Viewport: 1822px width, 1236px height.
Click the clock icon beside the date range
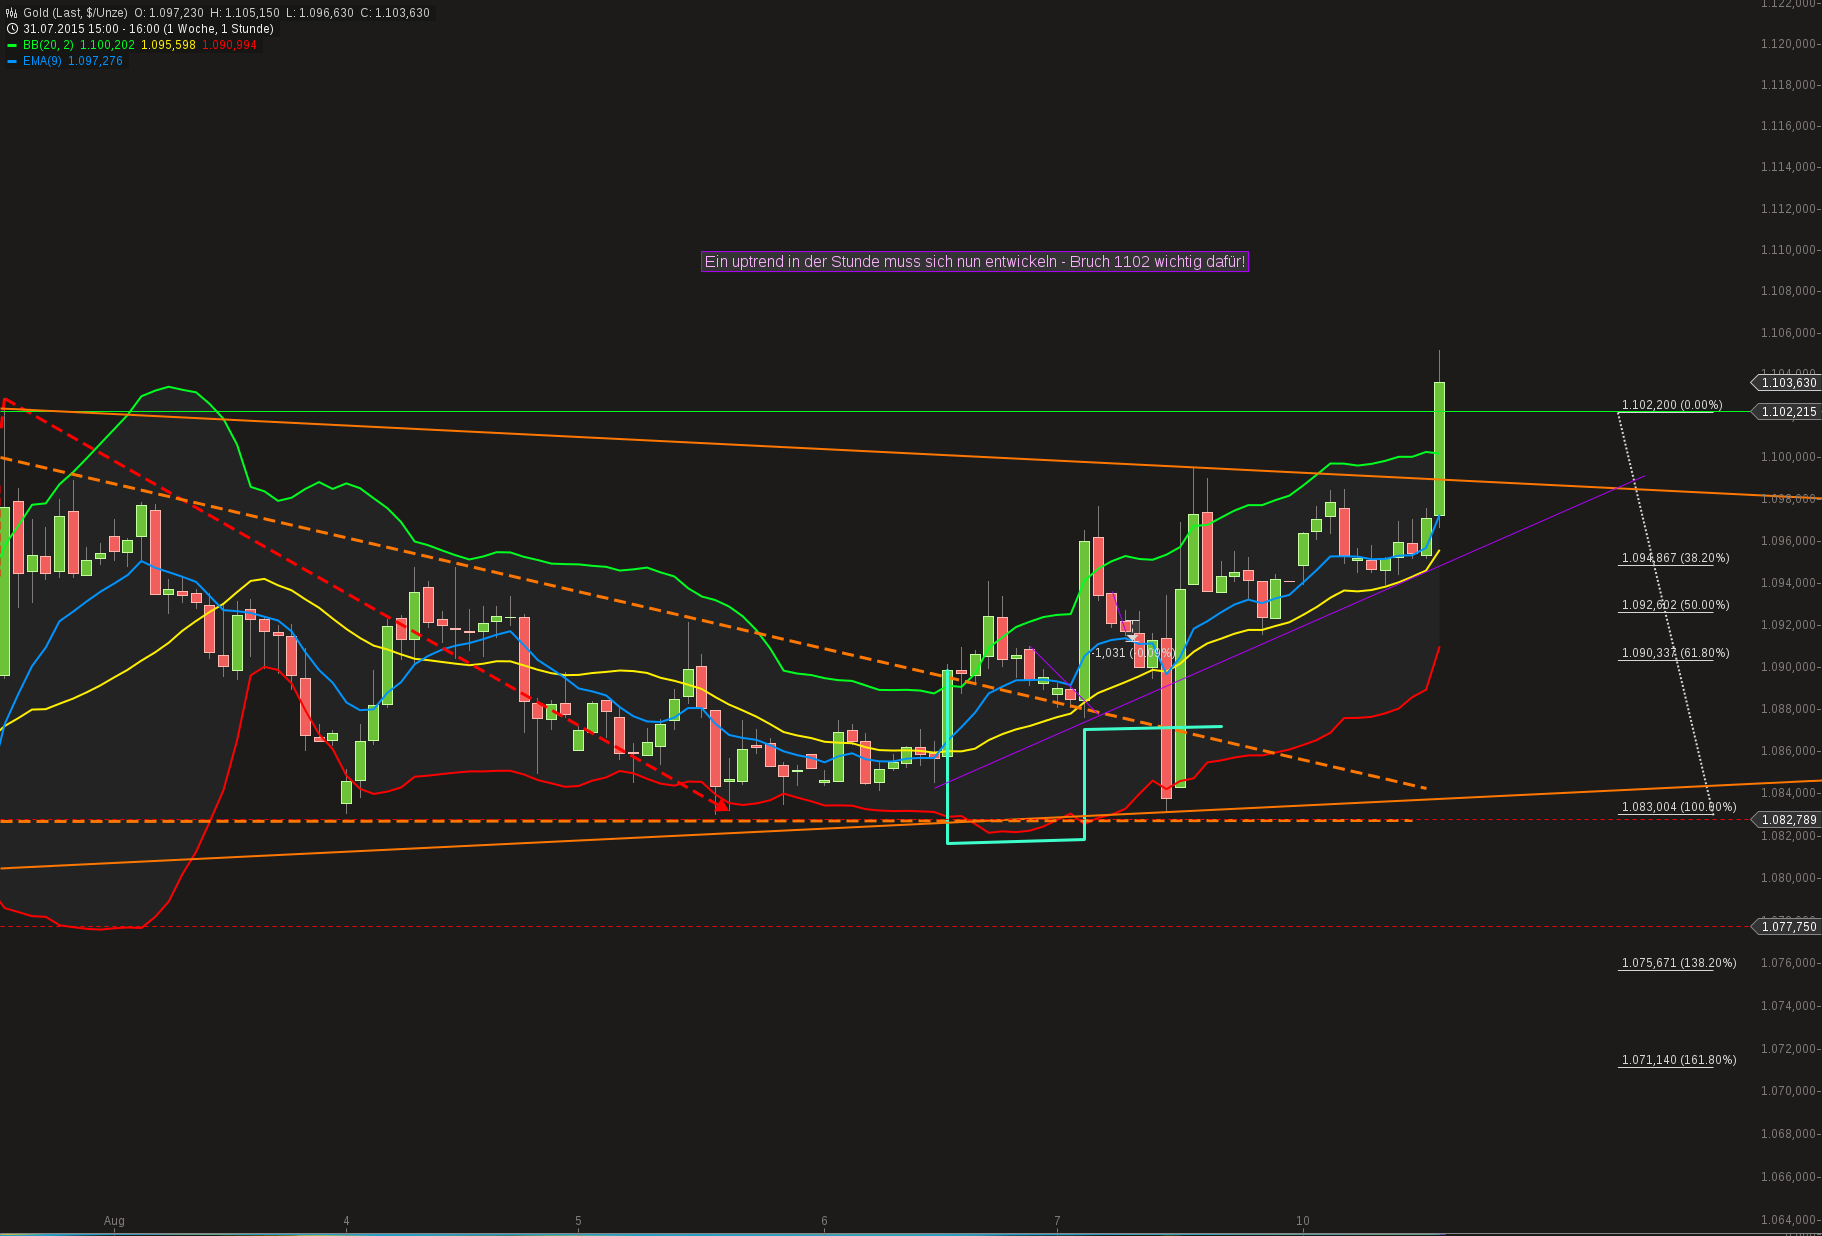pyautogui.click(x=12, y=29)
